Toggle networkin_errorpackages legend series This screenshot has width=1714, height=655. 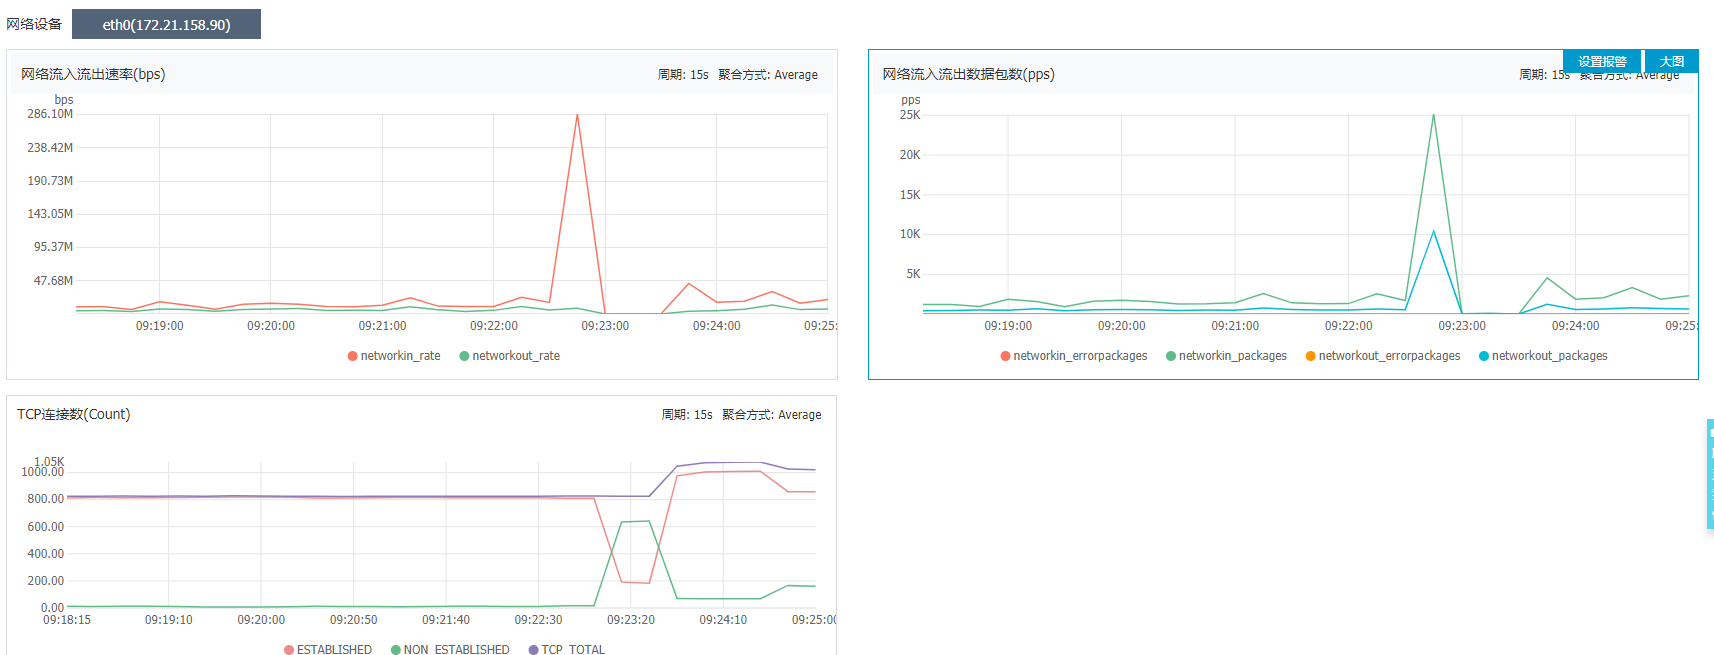[x=1074, y=356]
